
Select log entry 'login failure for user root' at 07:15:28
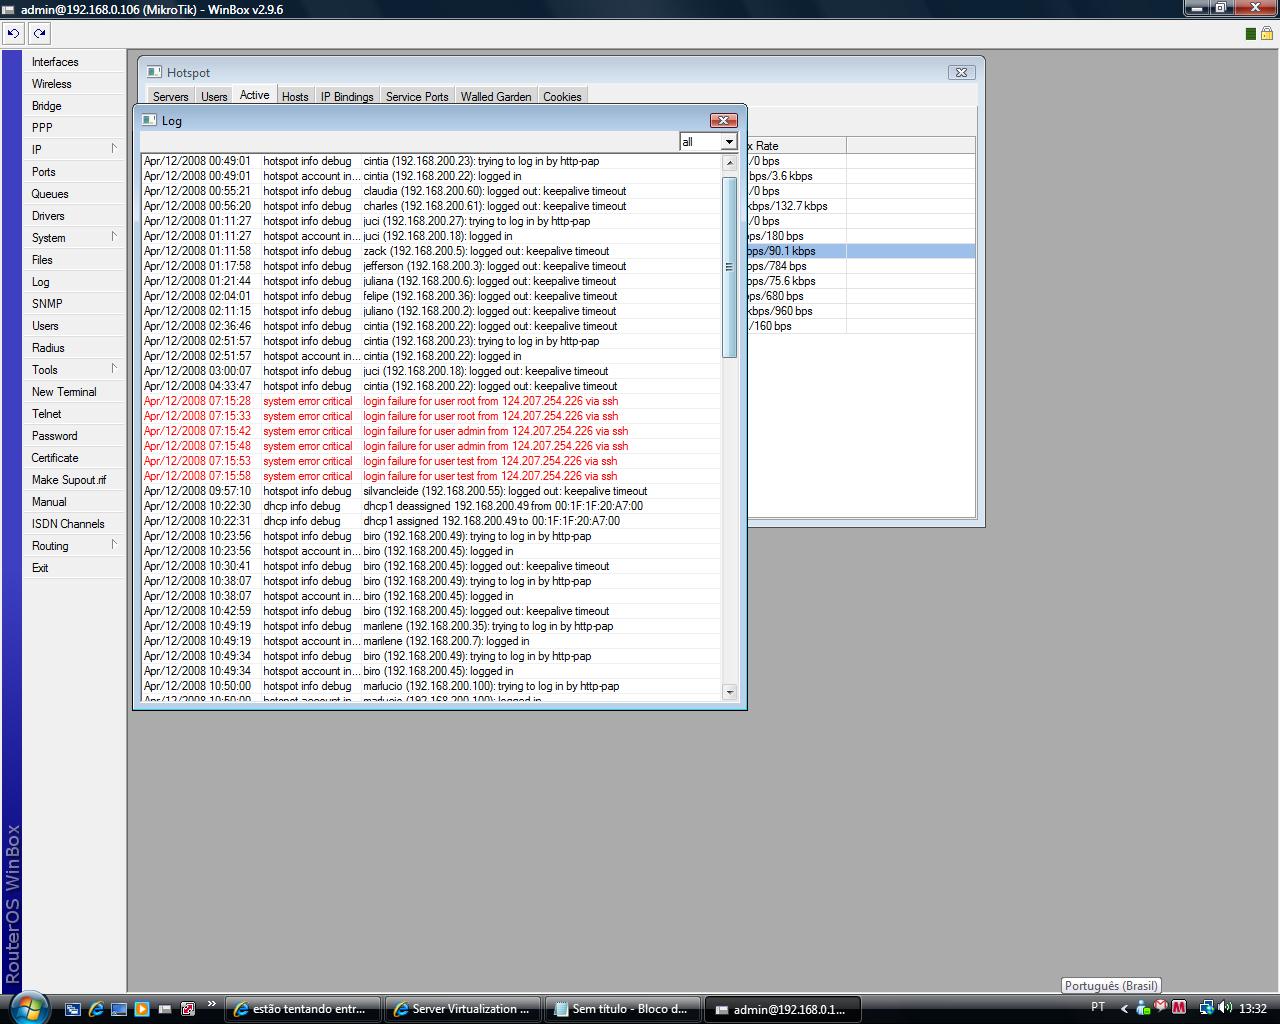431,401
